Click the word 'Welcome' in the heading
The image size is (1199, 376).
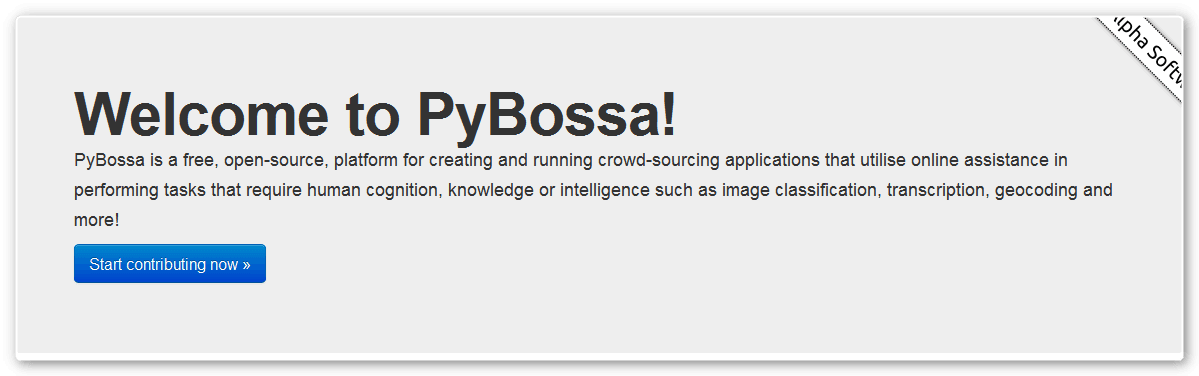click(x=202, y=115)
